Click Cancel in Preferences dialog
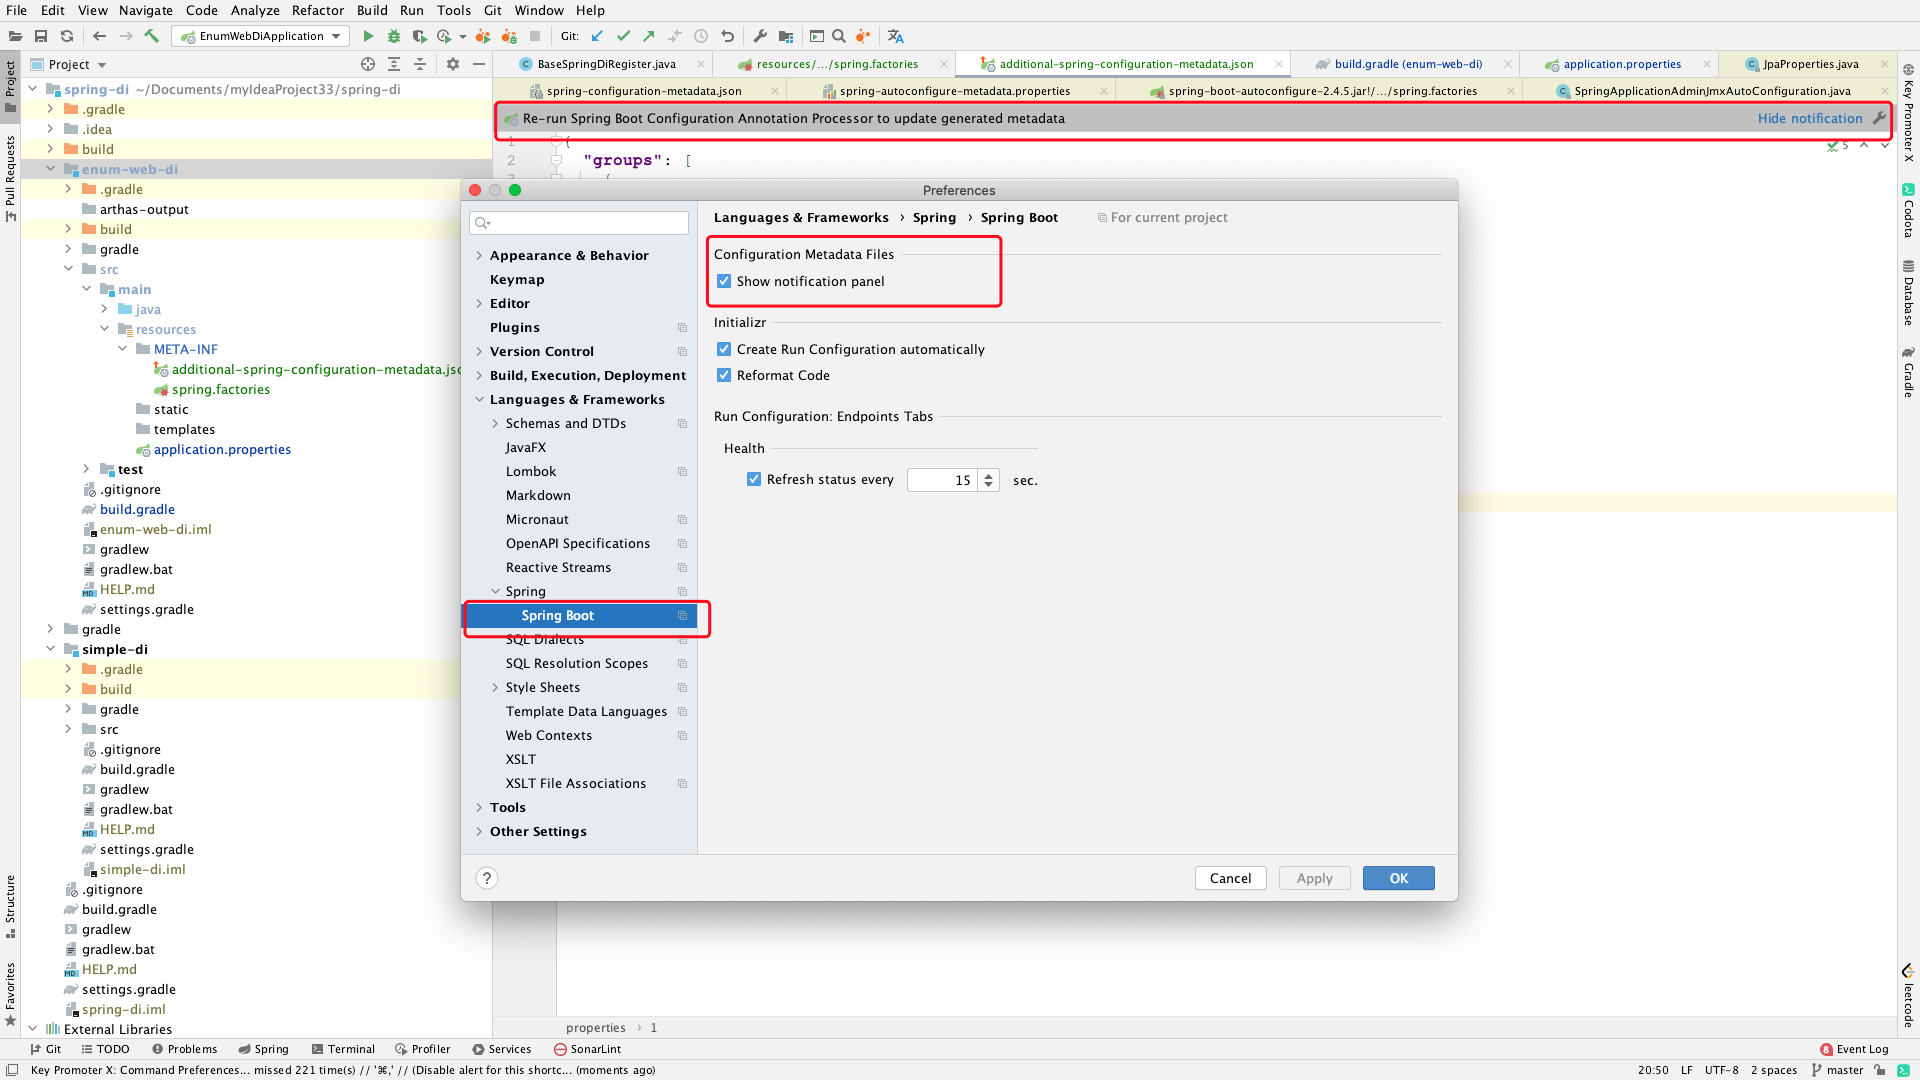 coord(1230,878)
